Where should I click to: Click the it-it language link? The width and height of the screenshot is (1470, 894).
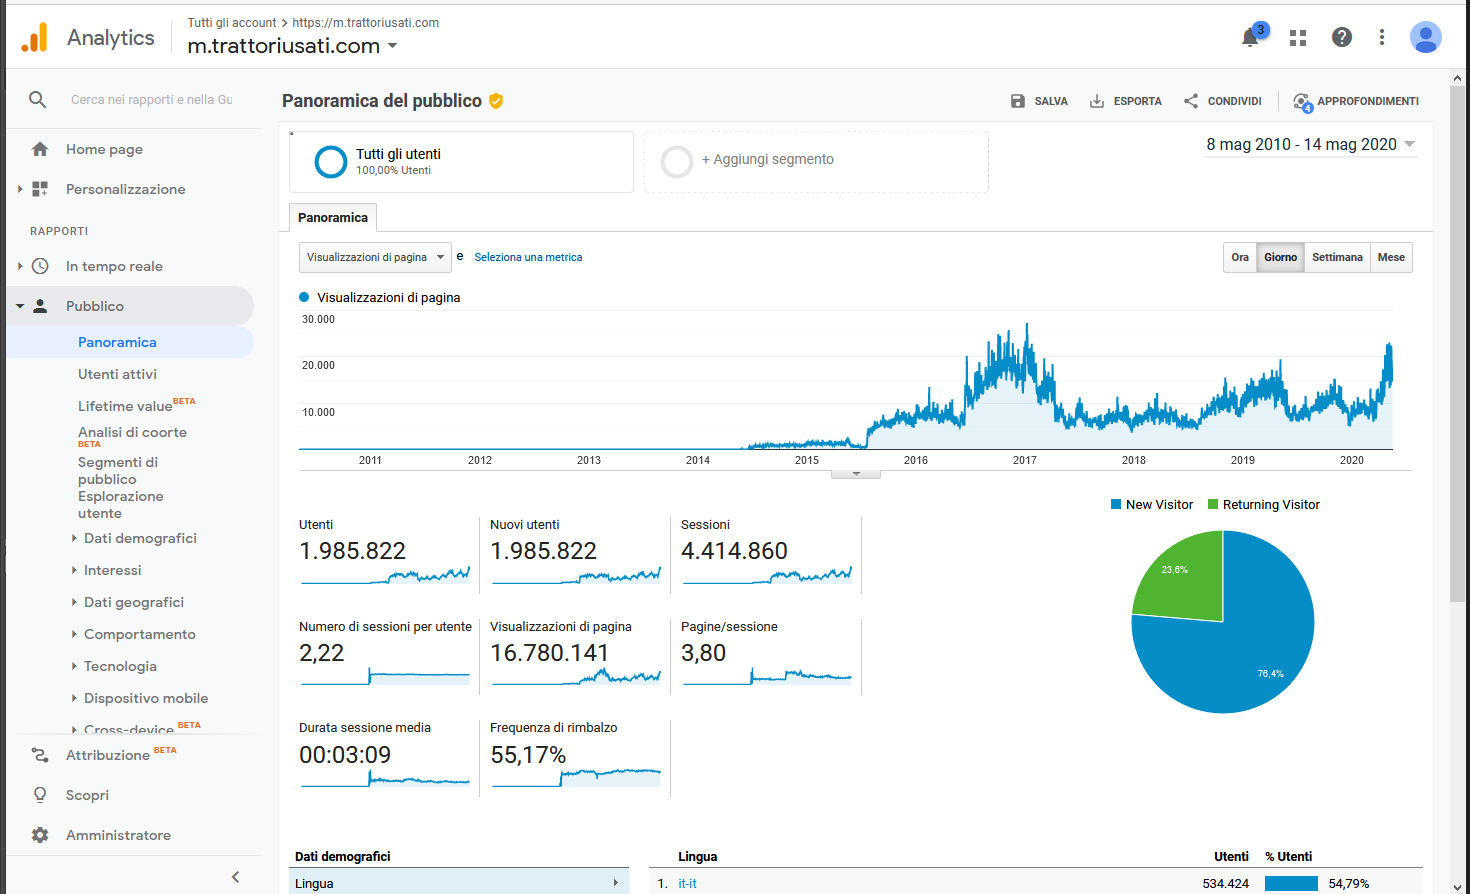[687, 884]
